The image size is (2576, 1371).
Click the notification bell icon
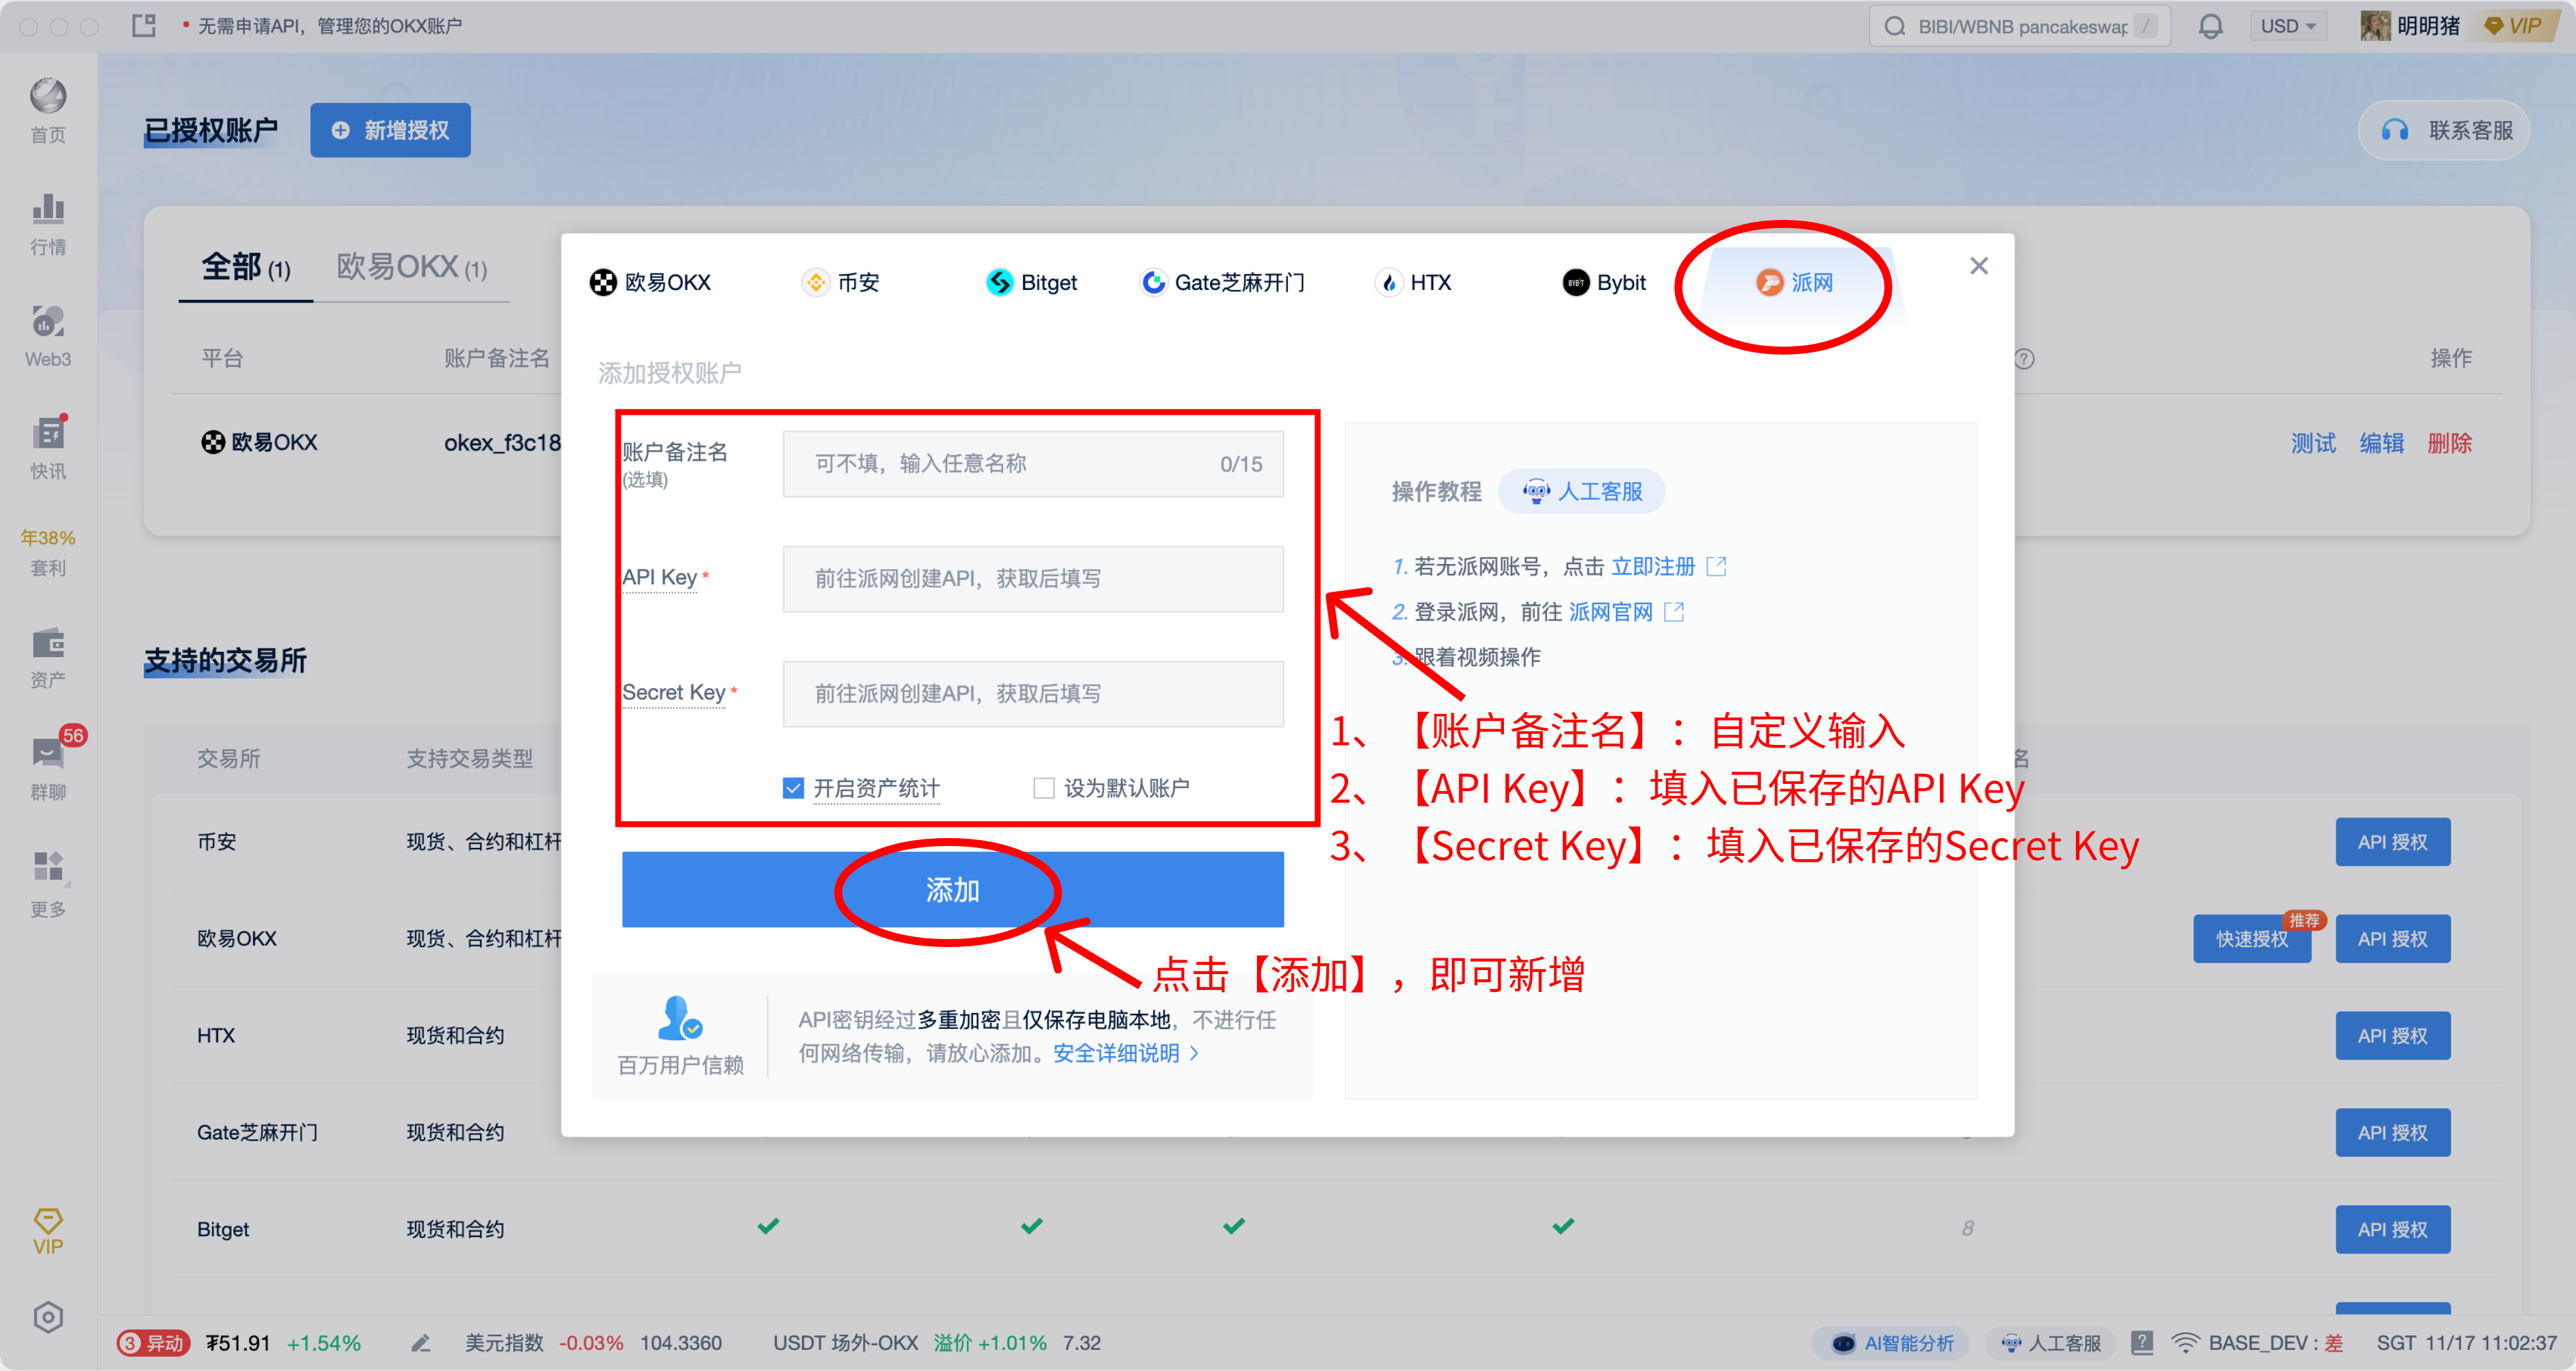[x=2210, y=26]
